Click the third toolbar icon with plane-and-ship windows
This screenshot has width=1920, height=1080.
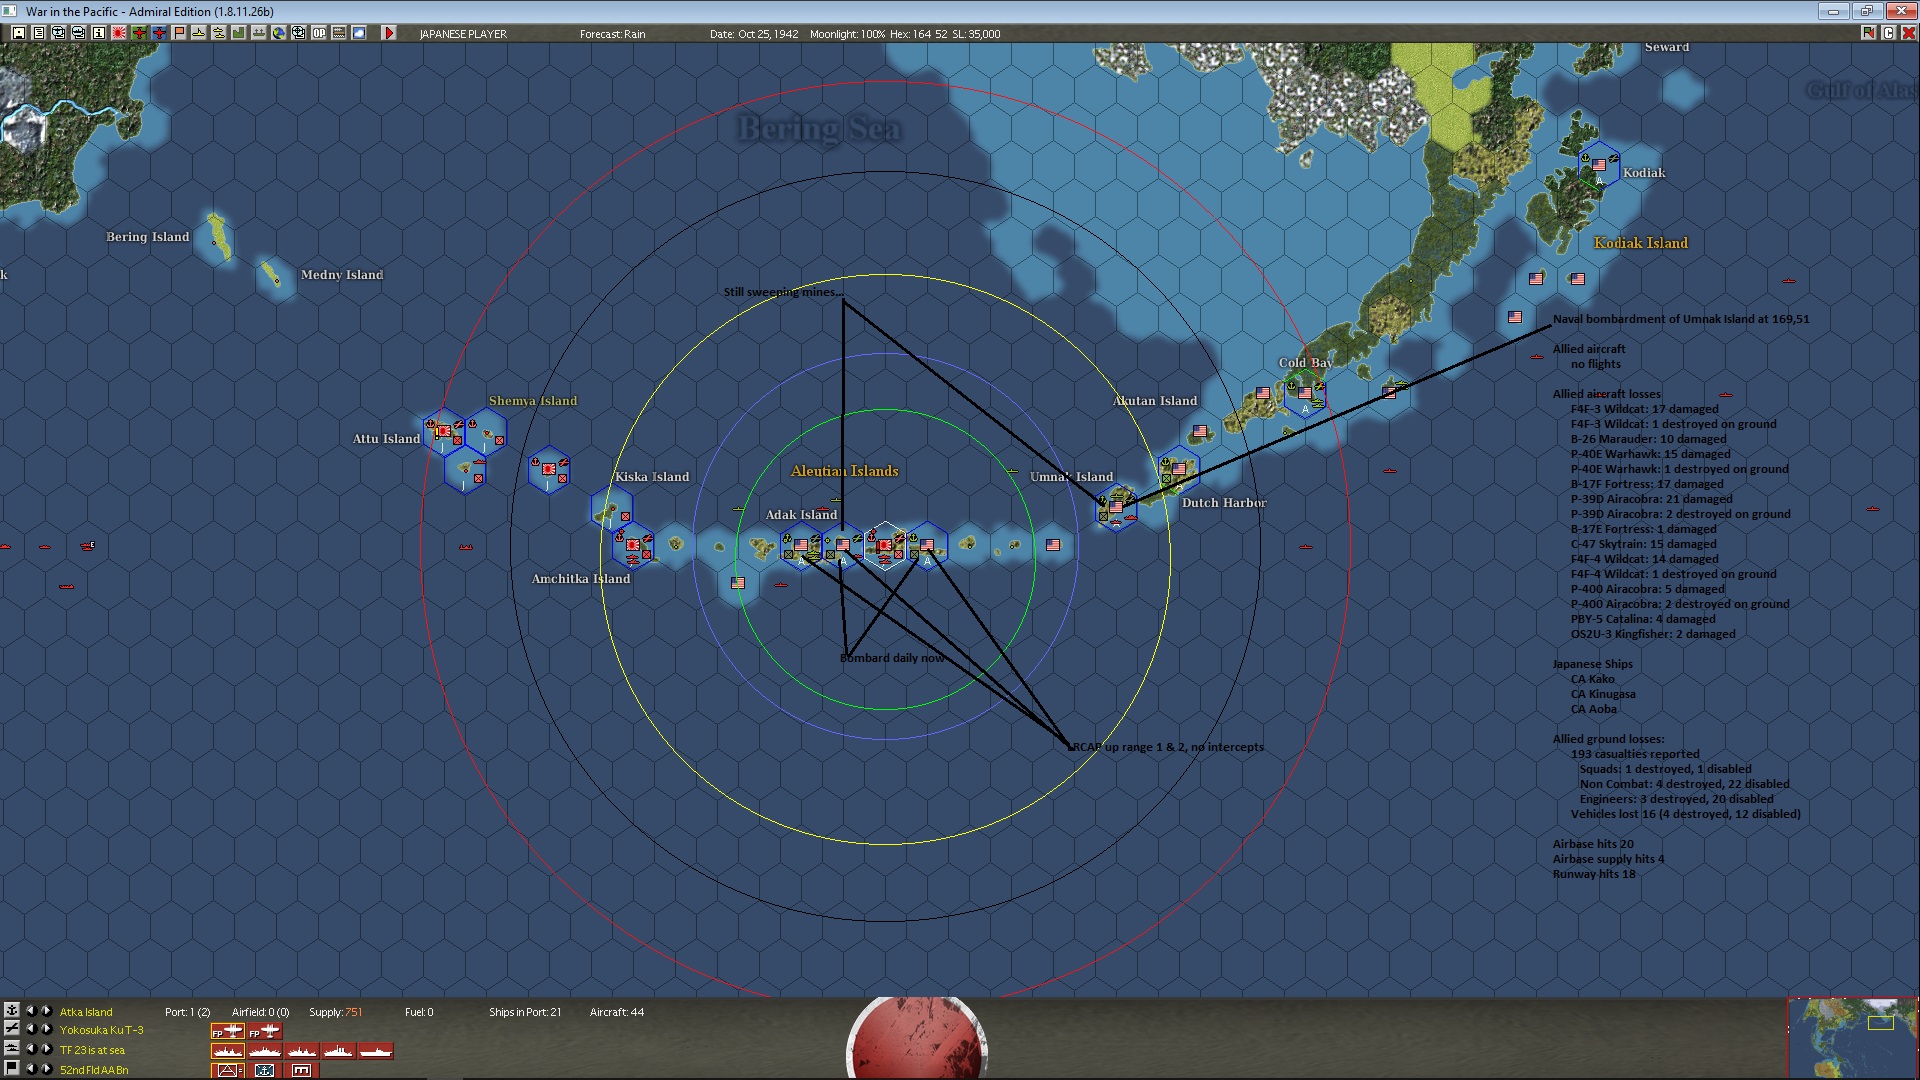(x=59, y=33)
